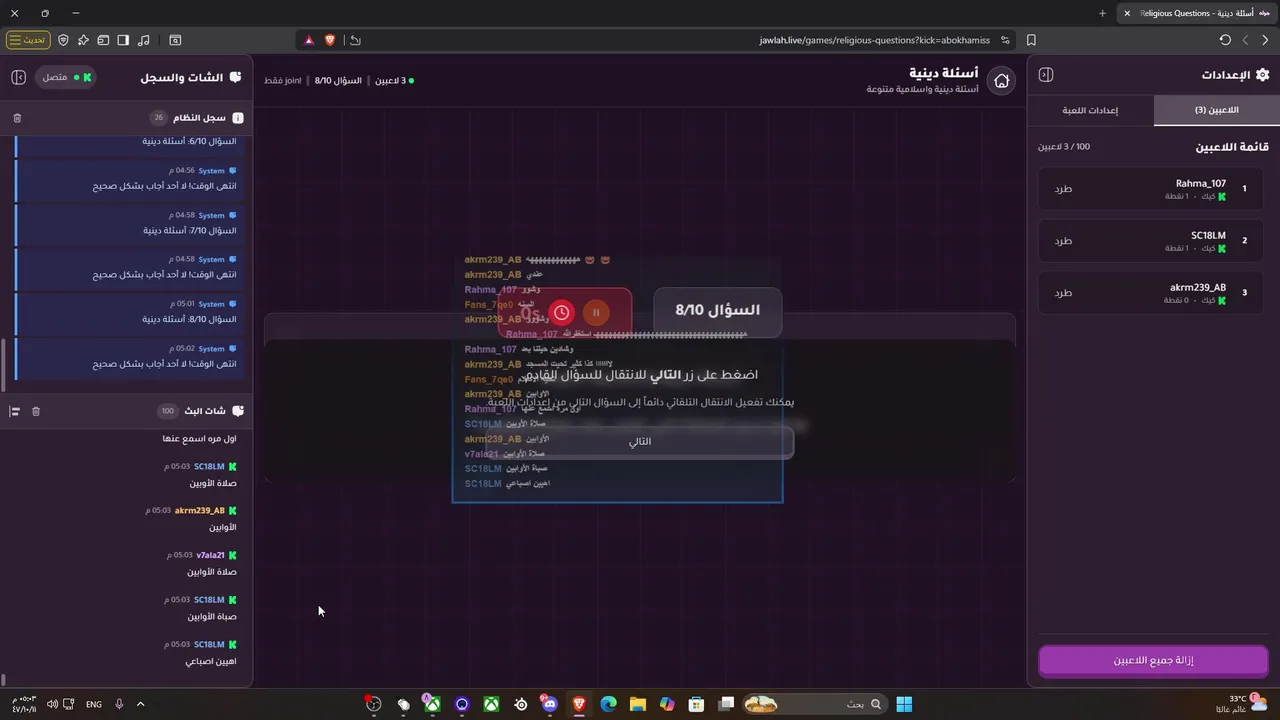The image size is (1280, 720).
Task: Open Discord from the taskbar
Action: click(x=549, y=704)
